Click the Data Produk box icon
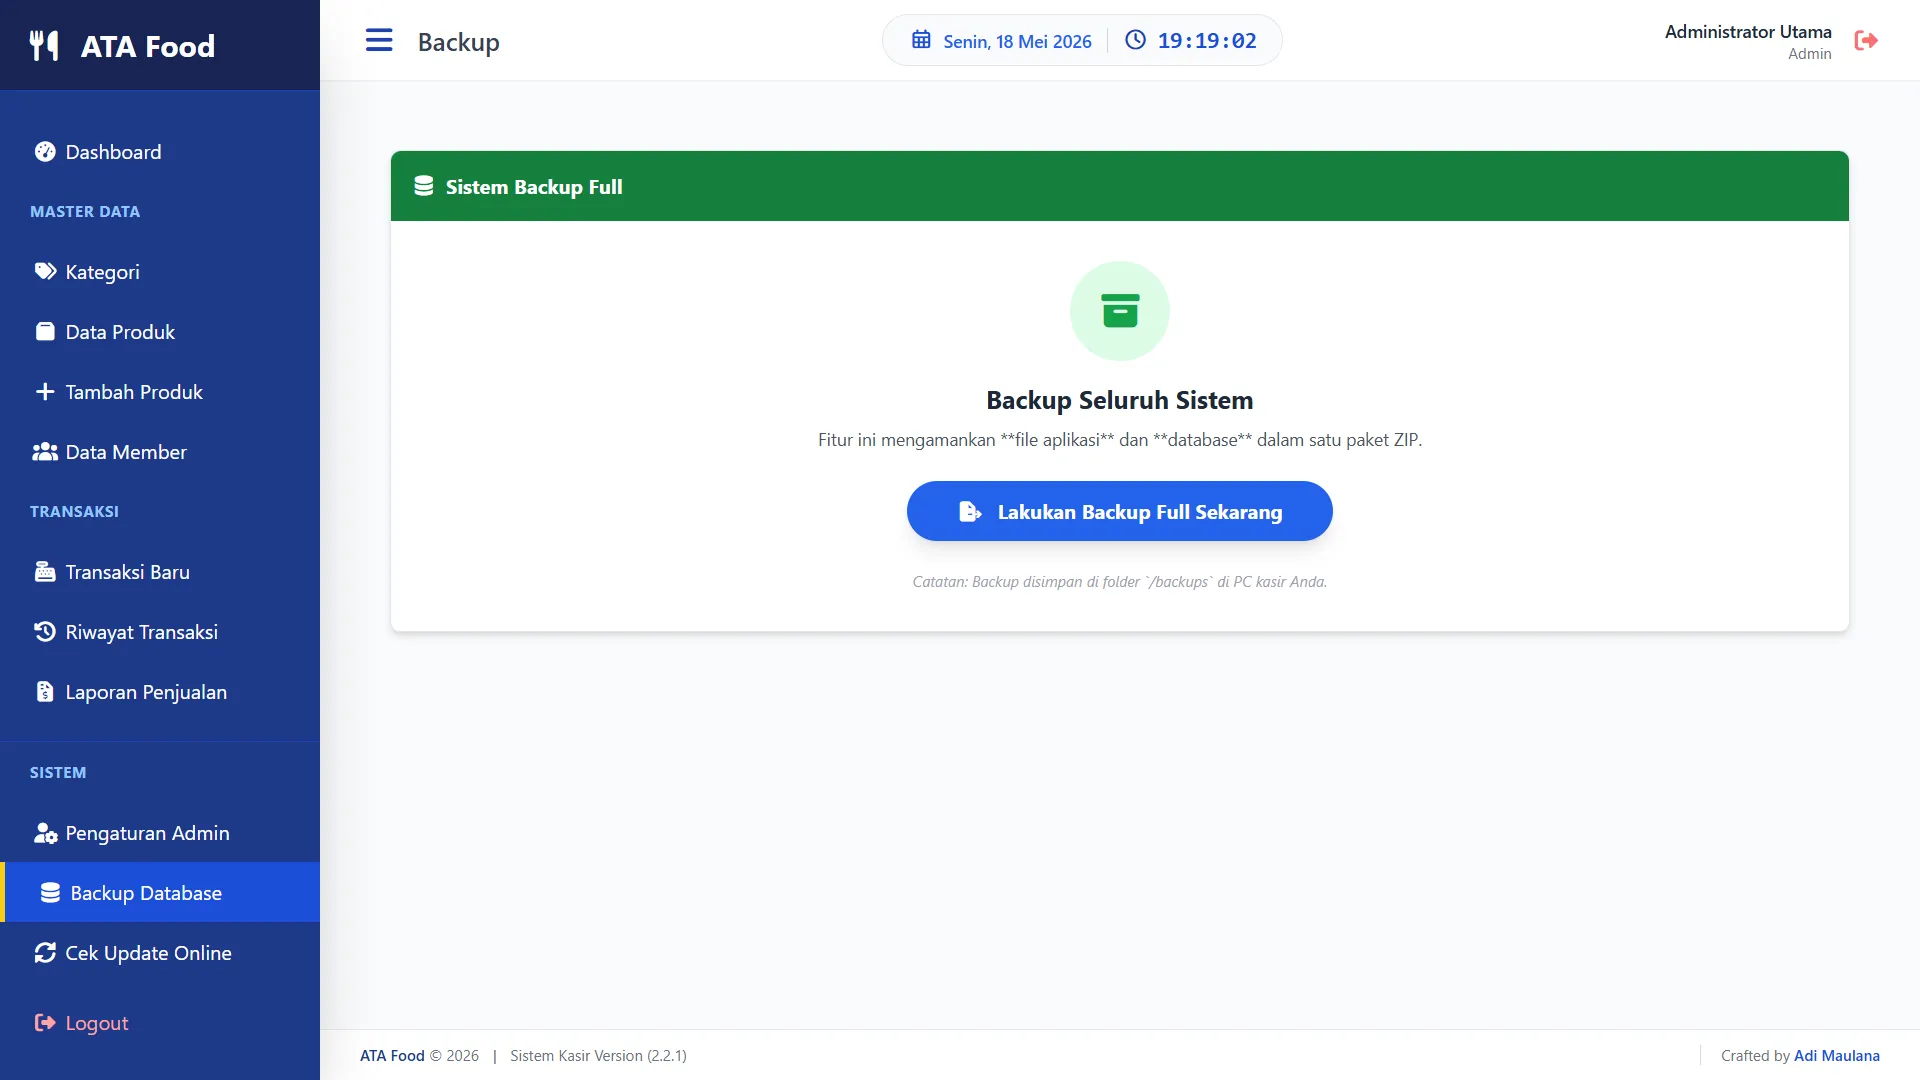 tap(45, 332)
